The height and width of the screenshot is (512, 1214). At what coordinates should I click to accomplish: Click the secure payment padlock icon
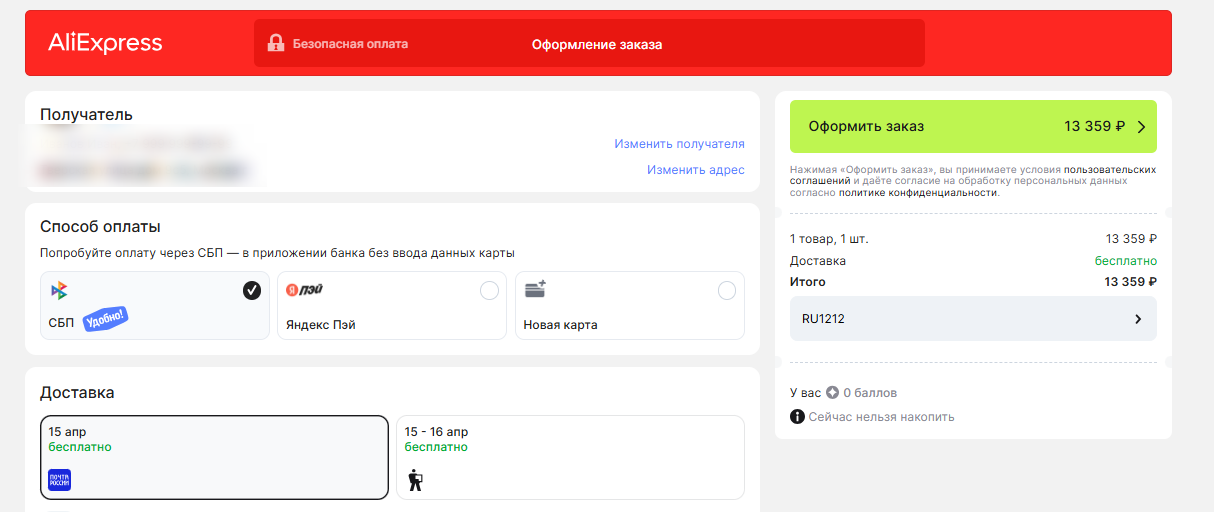coord(276,43)
